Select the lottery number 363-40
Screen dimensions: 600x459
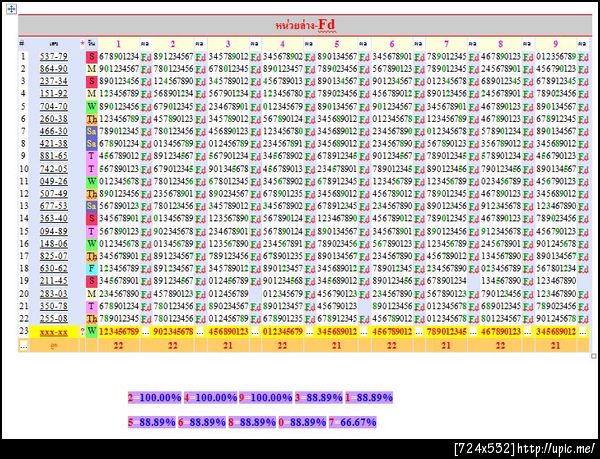click(x=54, y=218)
